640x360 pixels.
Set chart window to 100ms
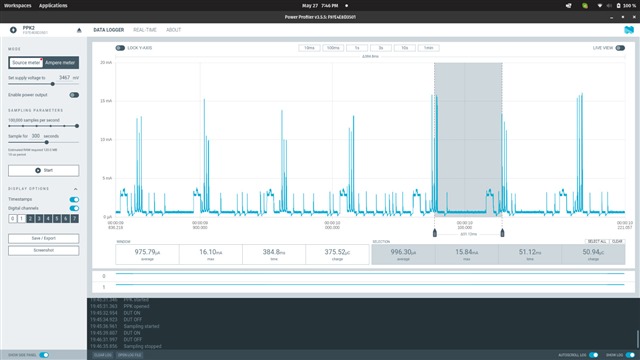[333, 48]
